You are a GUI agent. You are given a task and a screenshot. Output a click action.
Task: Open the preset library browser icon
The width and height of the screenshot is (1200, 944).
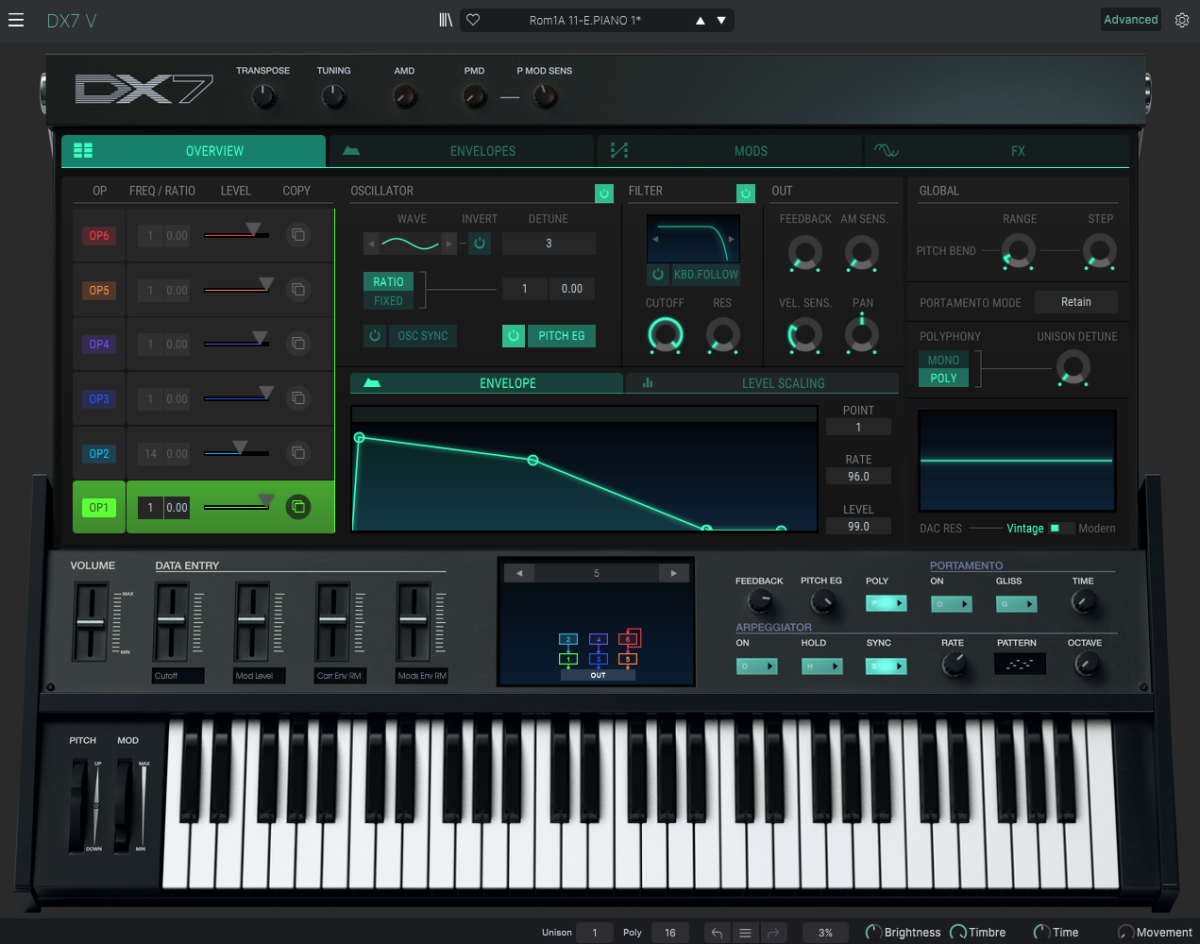(446, 20)
